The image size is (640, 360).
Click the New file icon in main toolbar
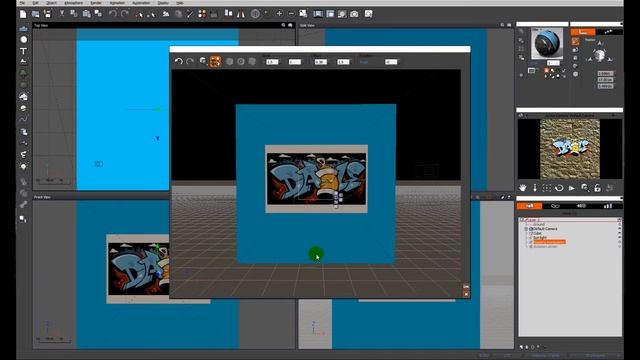click(23, 14)
